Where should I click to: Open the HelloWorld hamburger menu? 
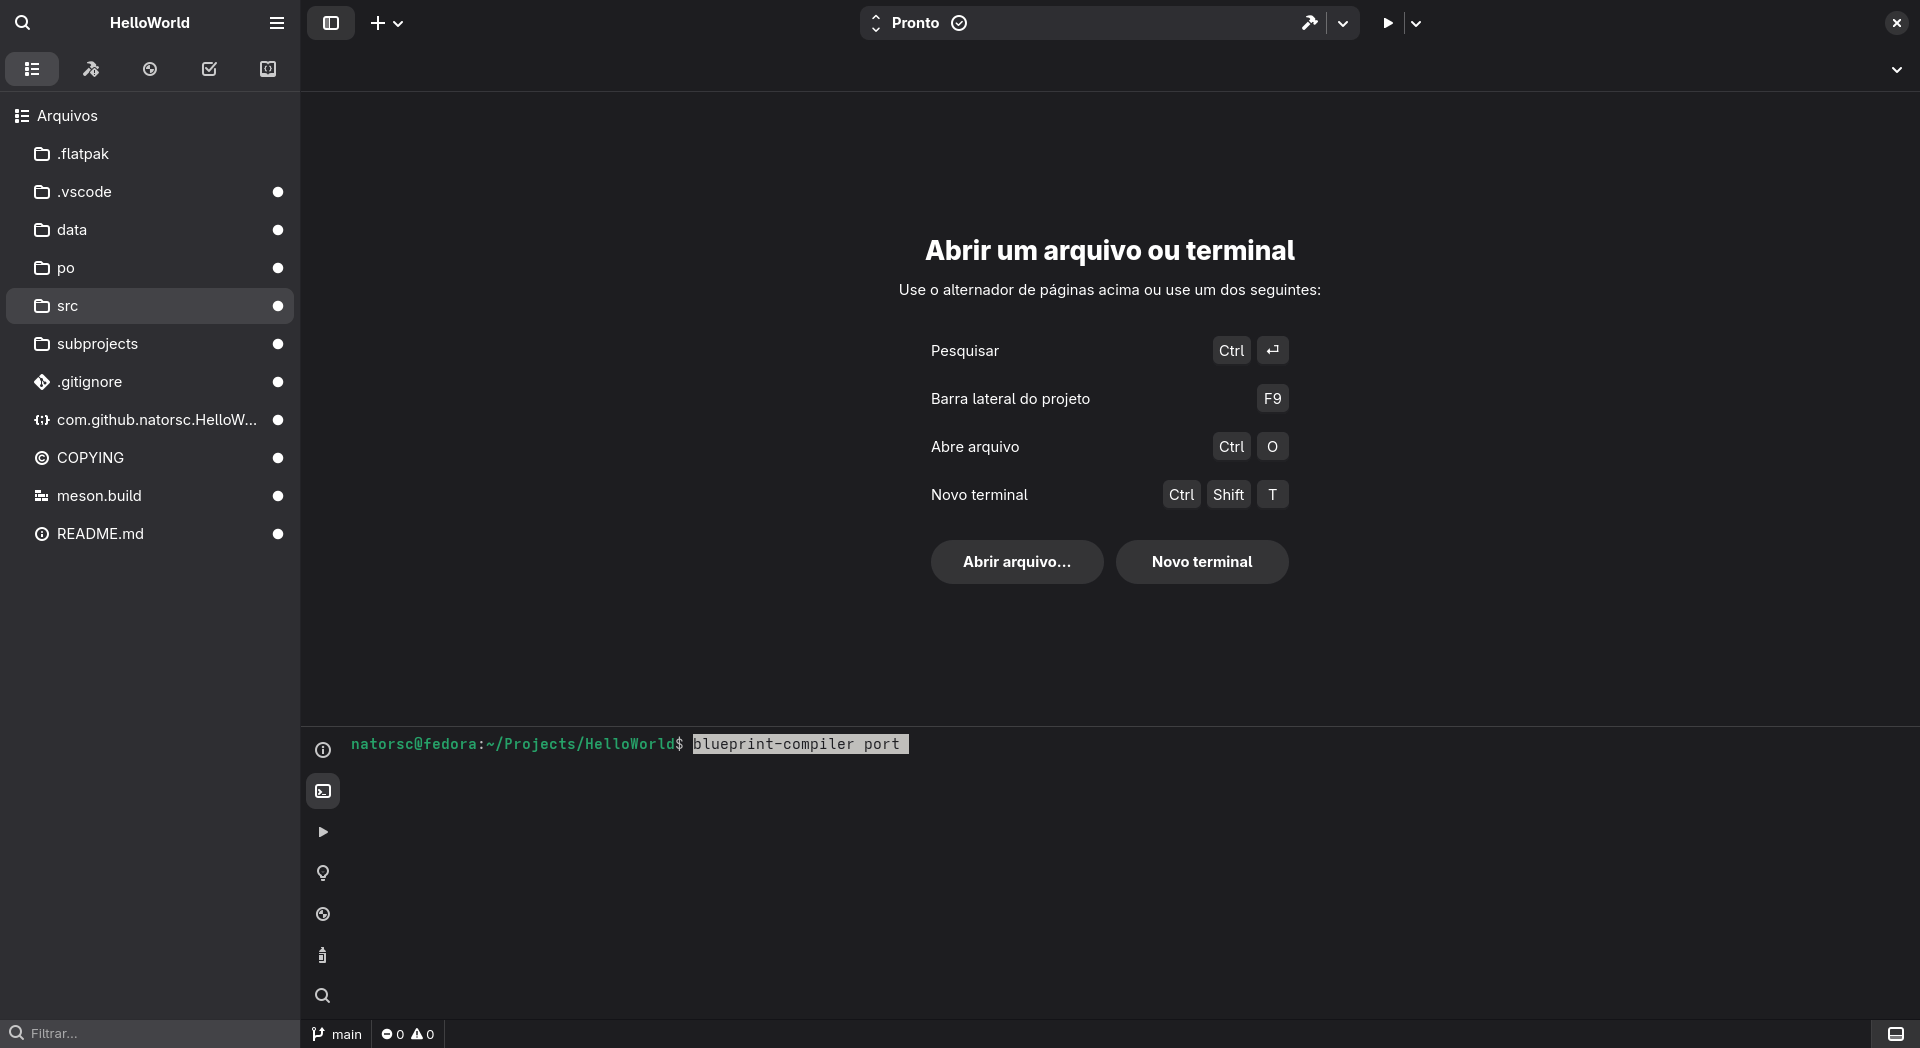coord(277,22)
